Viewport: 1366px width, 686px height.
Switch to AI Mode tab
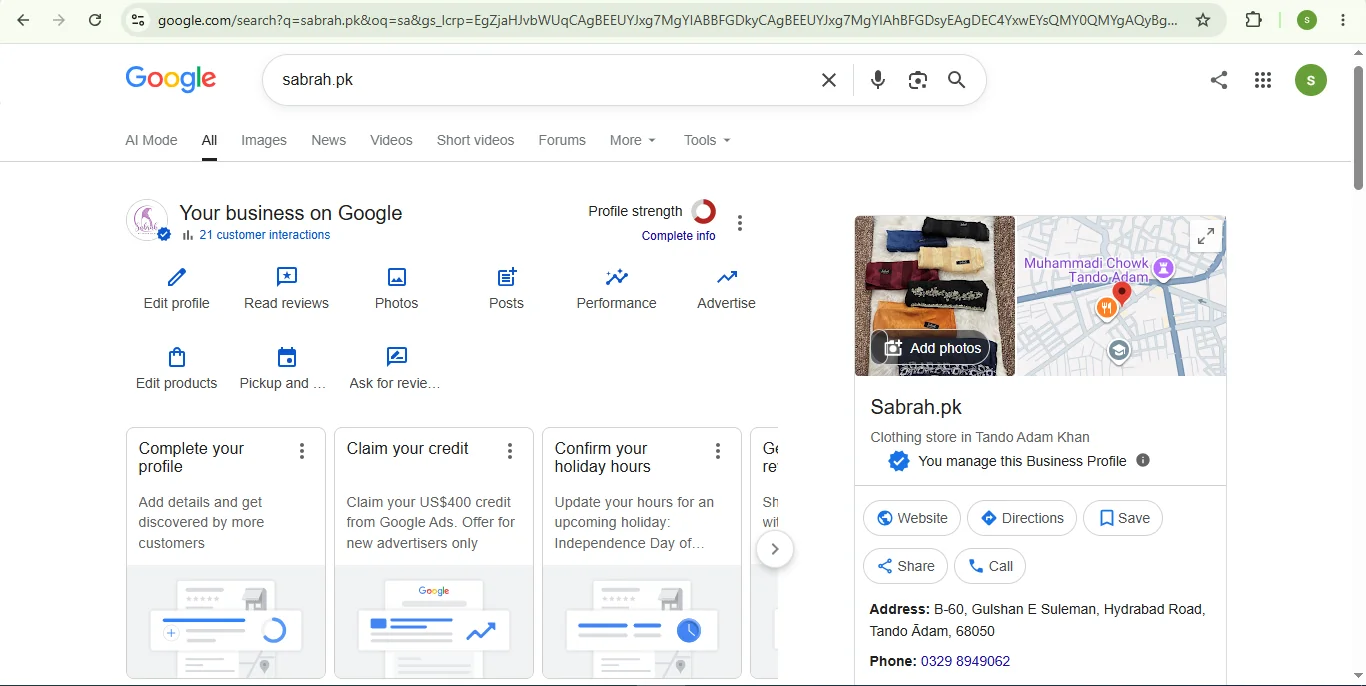click(151, 140)
